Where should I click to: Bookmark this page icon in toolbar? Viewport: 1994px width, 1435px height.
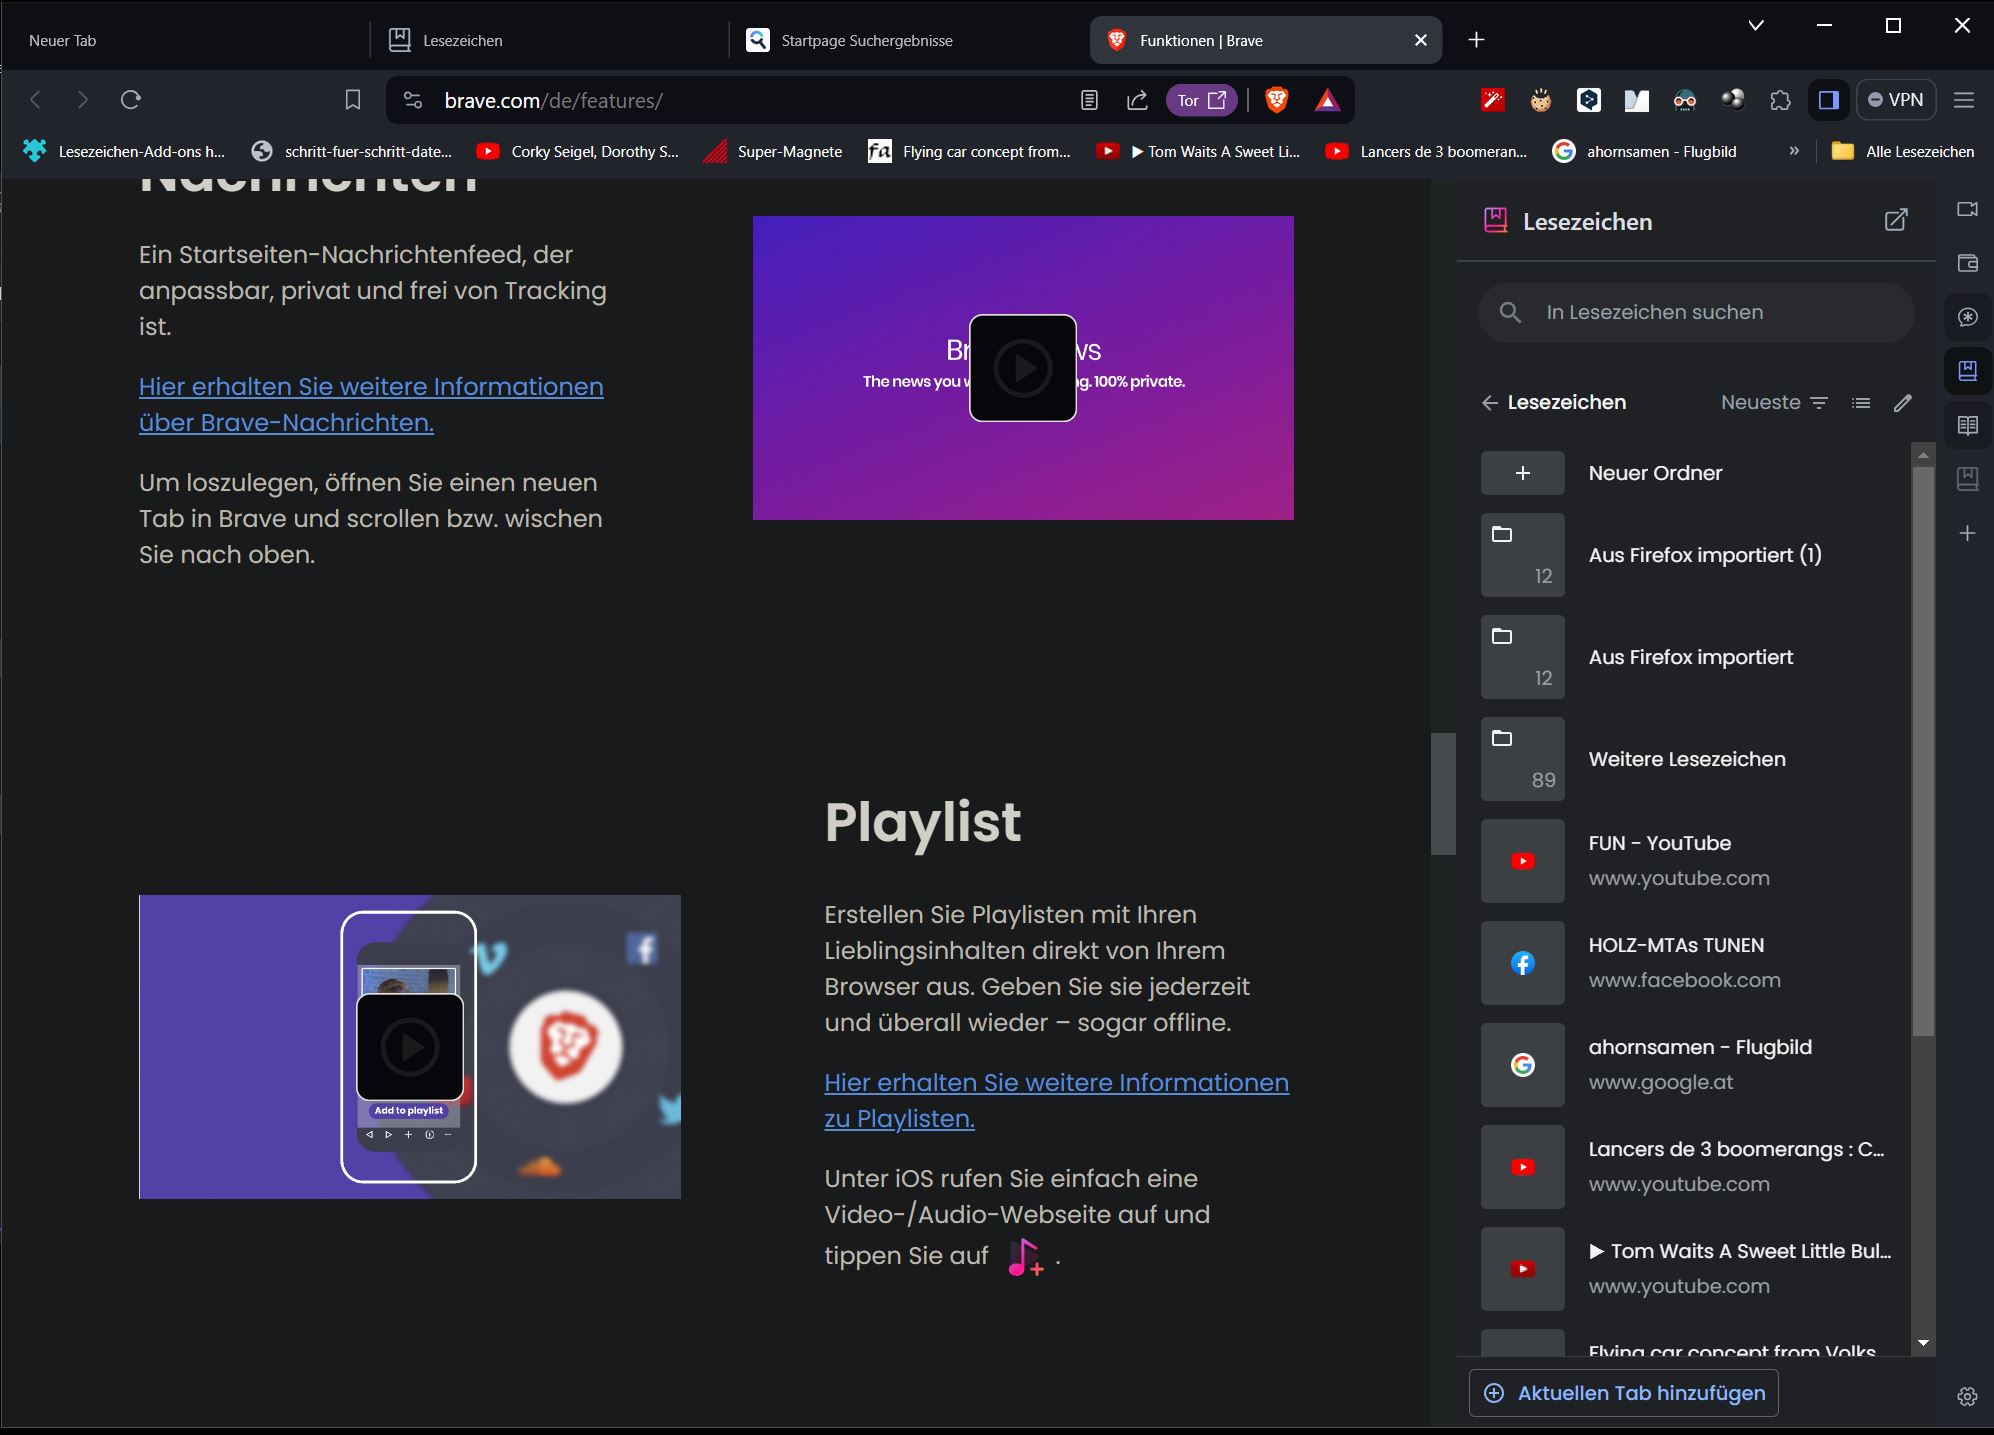click(352, 100)
